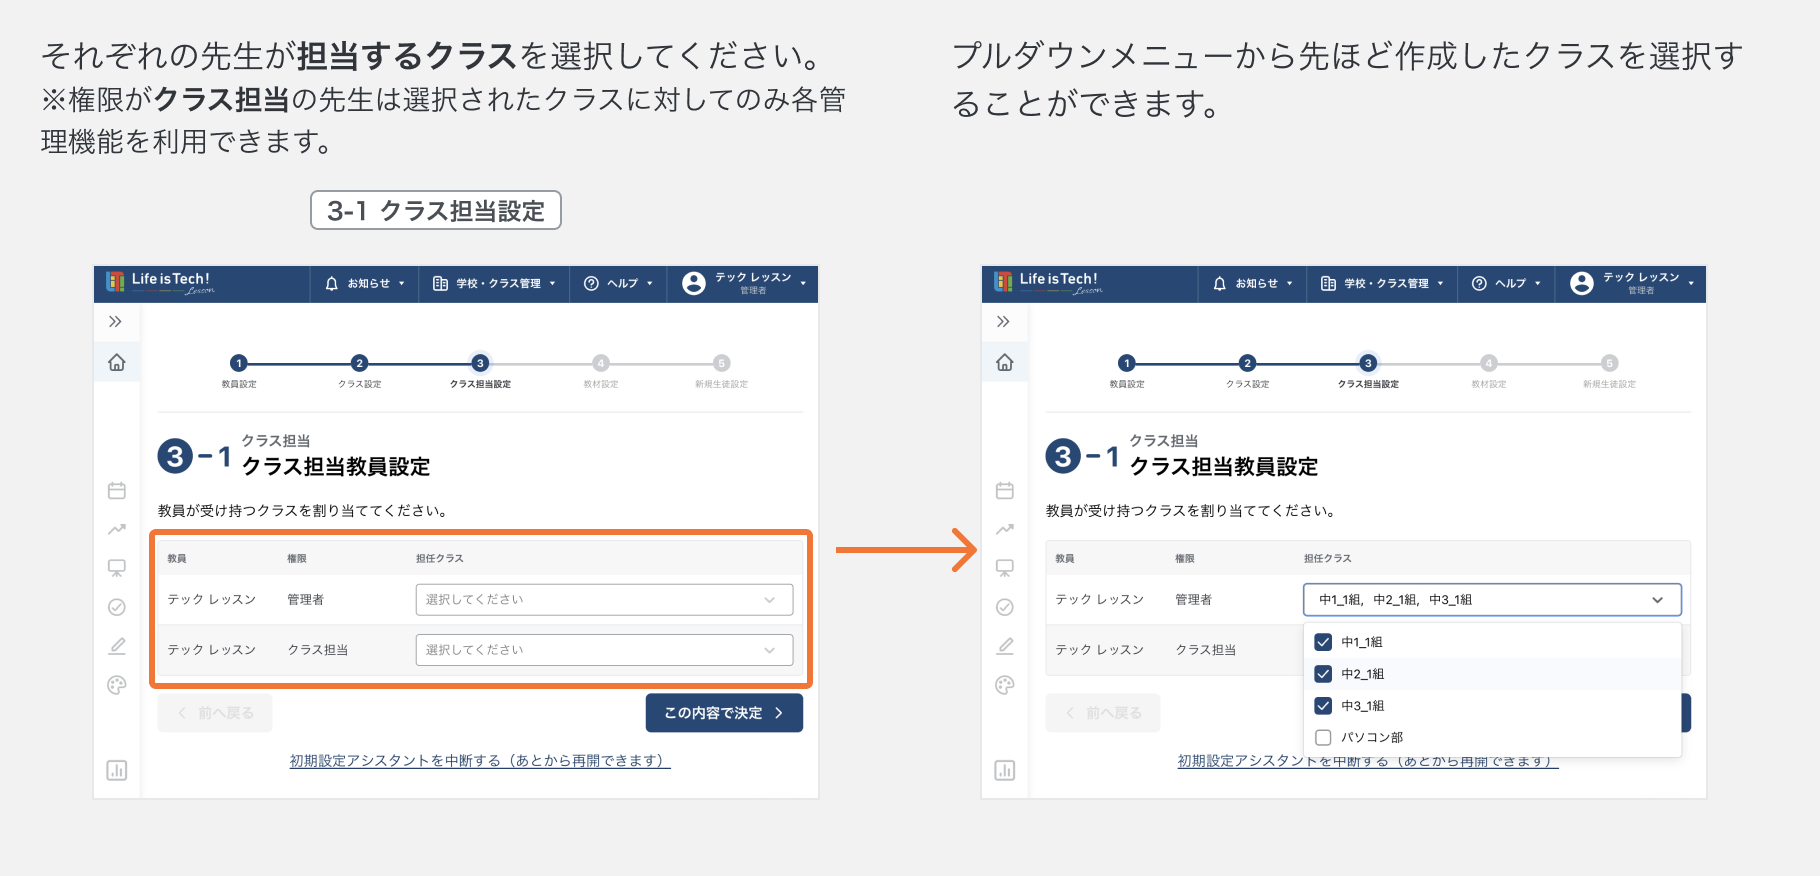Open the 管理者 row class dropdown in the left screenshot
1820x876 pixels.
[x=603, y=600]
